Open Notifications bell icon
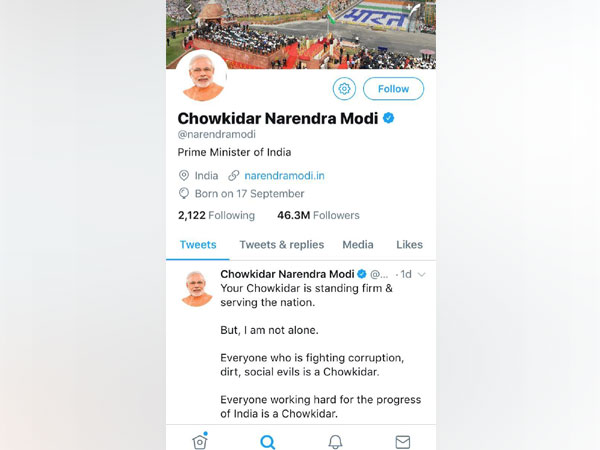Image resolution: width=600 pixels, height=450 pixels. click(x=335, y=442)
